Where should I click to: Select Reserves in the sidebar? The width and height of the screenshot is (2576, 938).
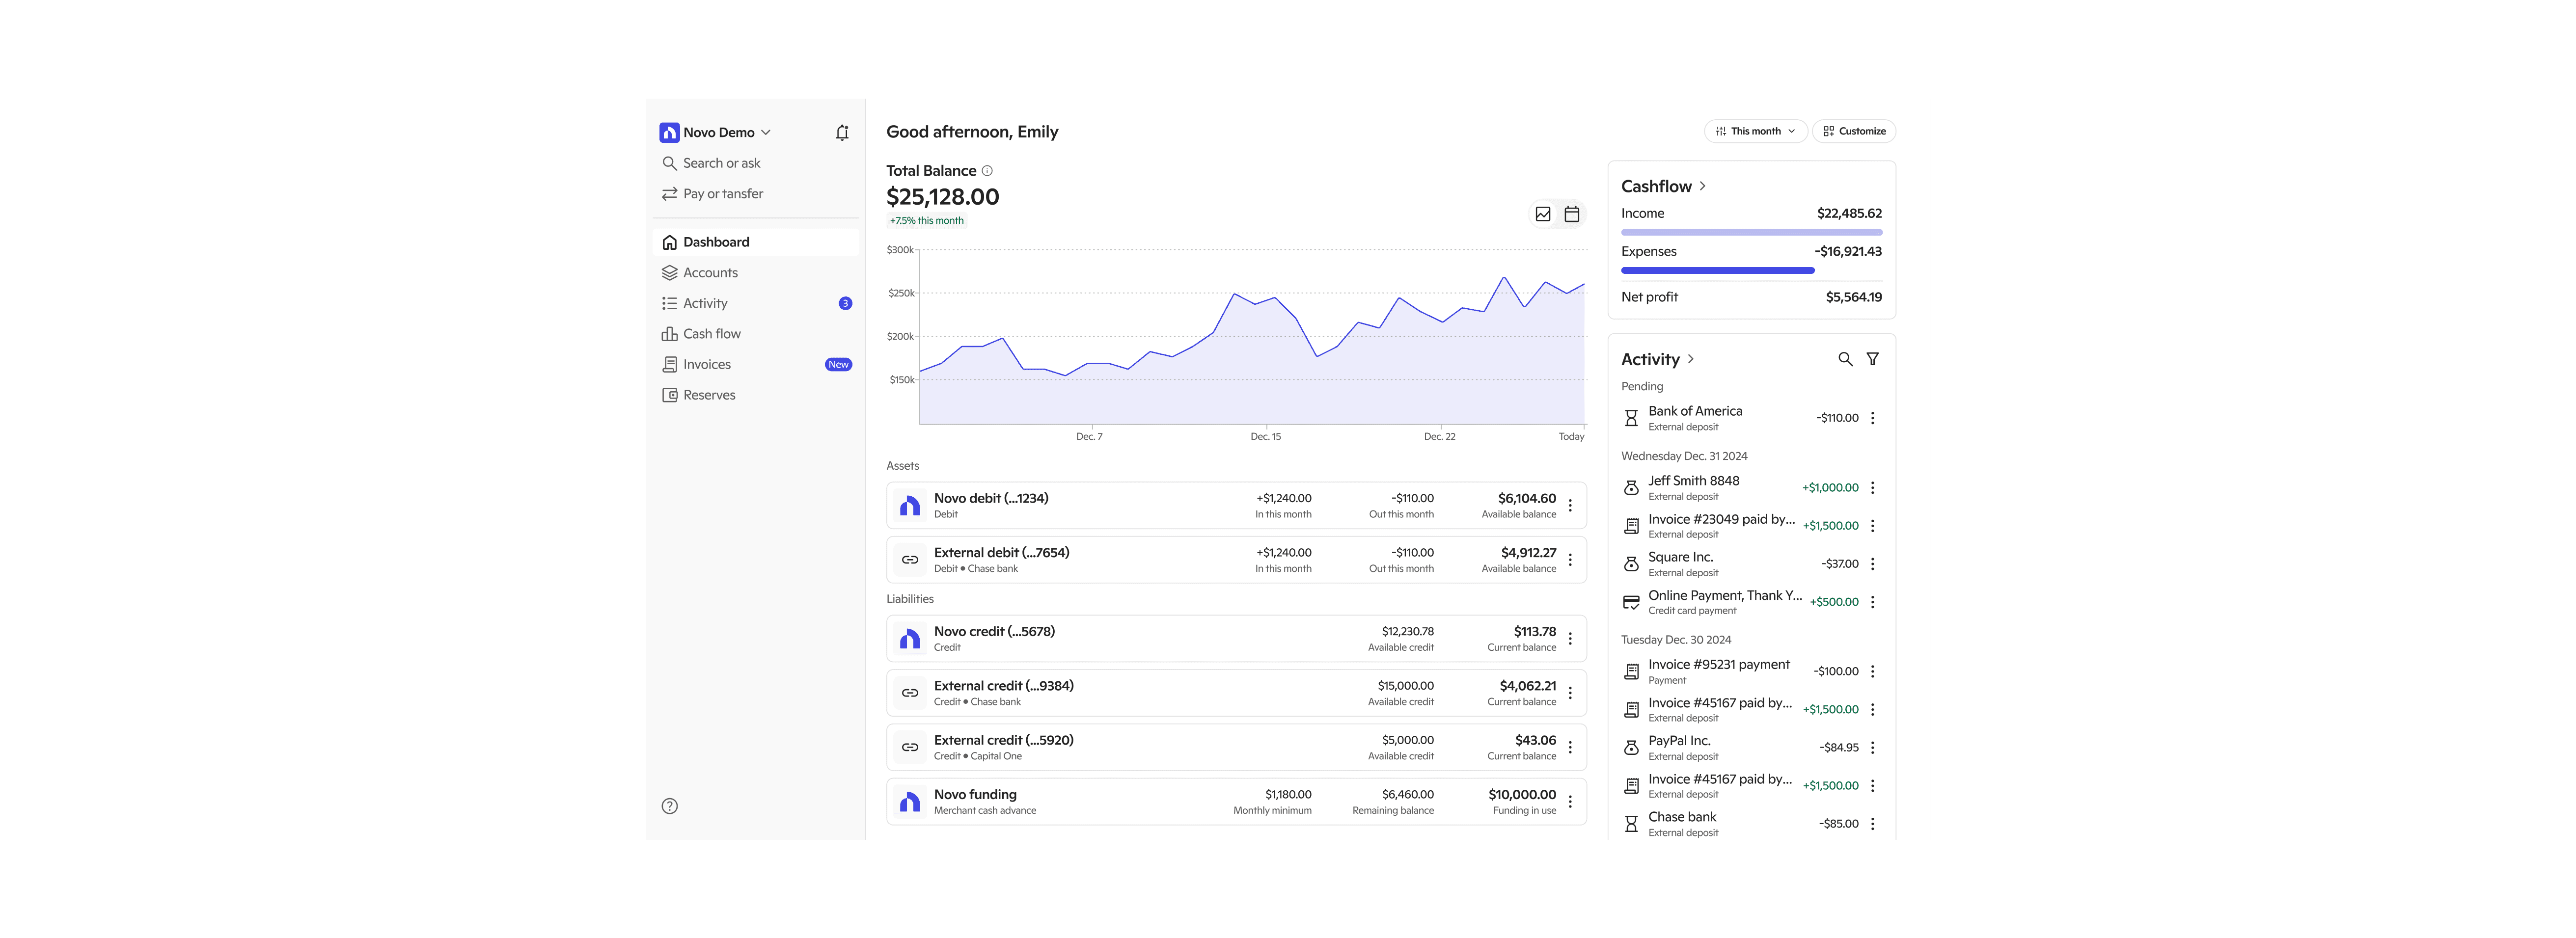pos(708,395)
